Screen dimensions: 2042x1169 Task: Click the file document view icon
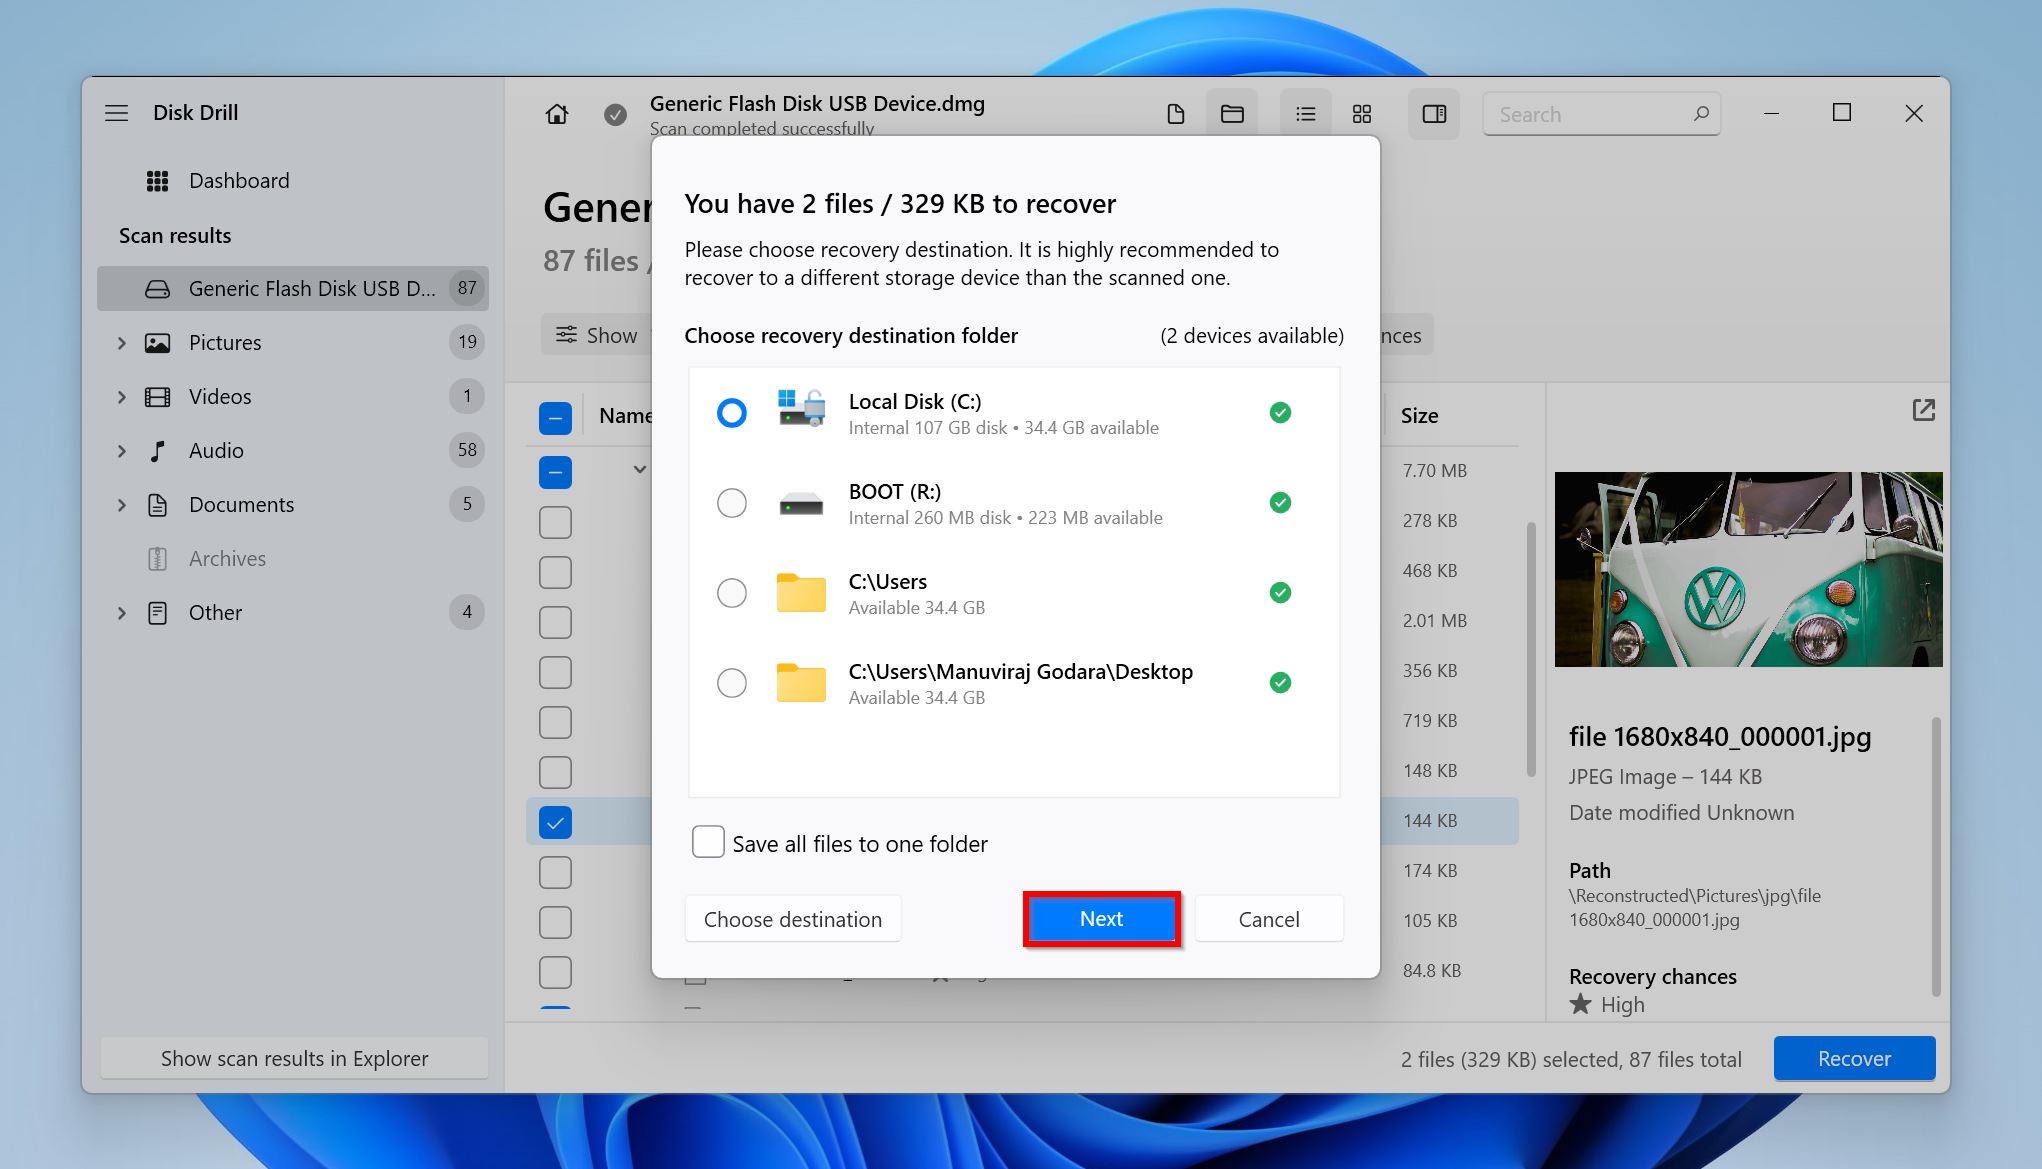click(x=1175, y=114)
